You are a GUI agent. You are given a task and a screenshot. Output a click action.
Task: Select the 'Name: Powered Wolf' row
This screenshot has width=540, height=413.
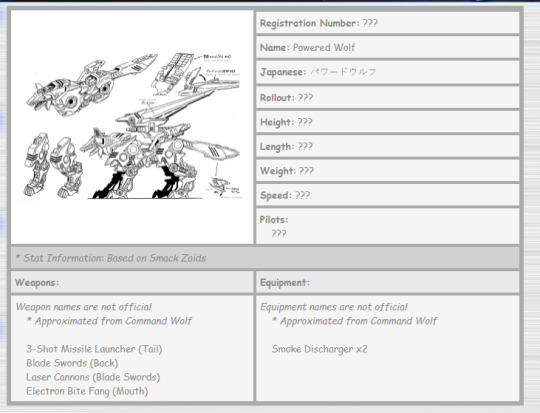pos(387,47)
